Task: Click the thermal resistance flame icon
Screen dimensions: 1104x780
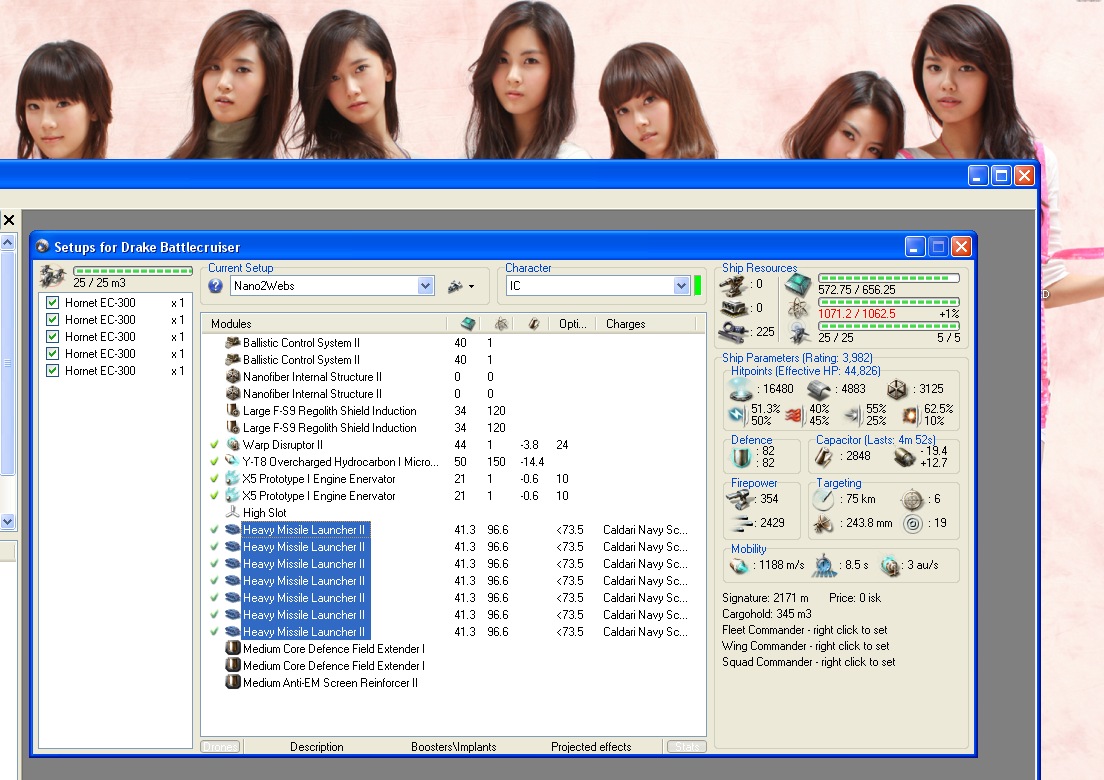Action: tap(795, 415)
